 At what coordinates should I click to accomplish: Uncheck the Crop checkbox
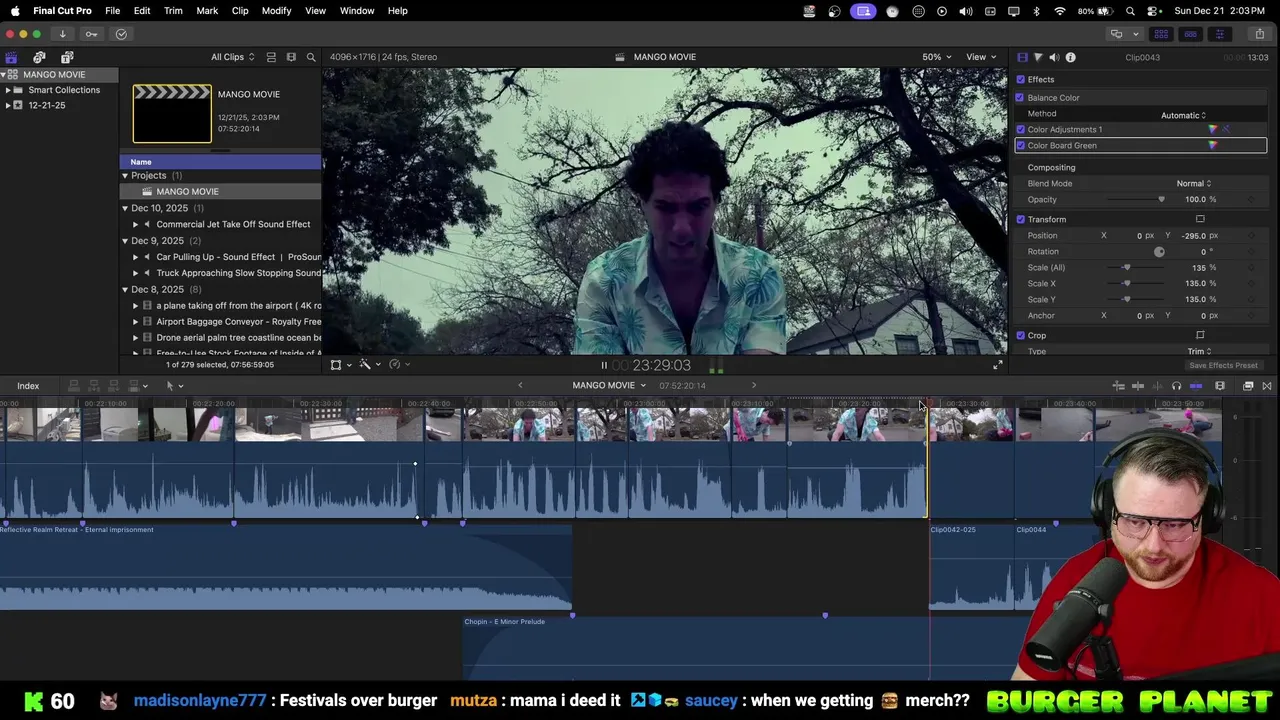1020,335
